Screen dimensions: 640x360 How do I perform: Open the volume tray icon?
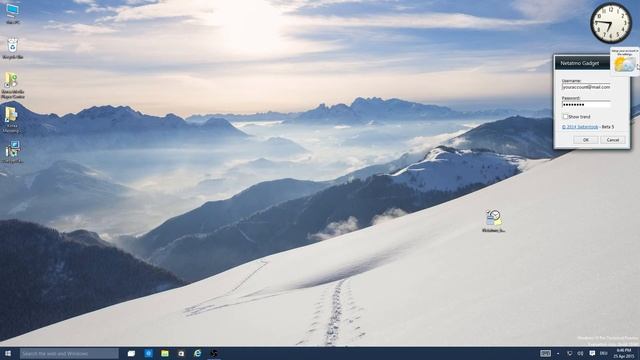[580, 353]
